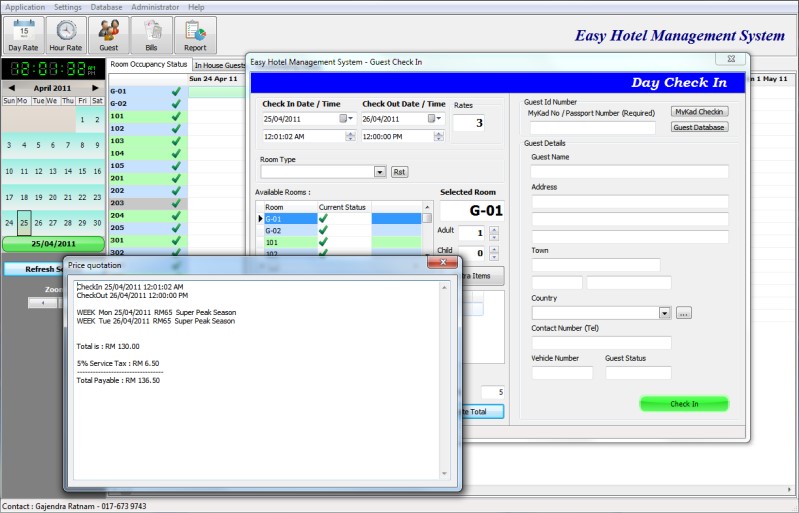Image resolution: width=799 pixels, height=513 pixels.
Task: Click in the Guest Status field
Action: point(638,373)
